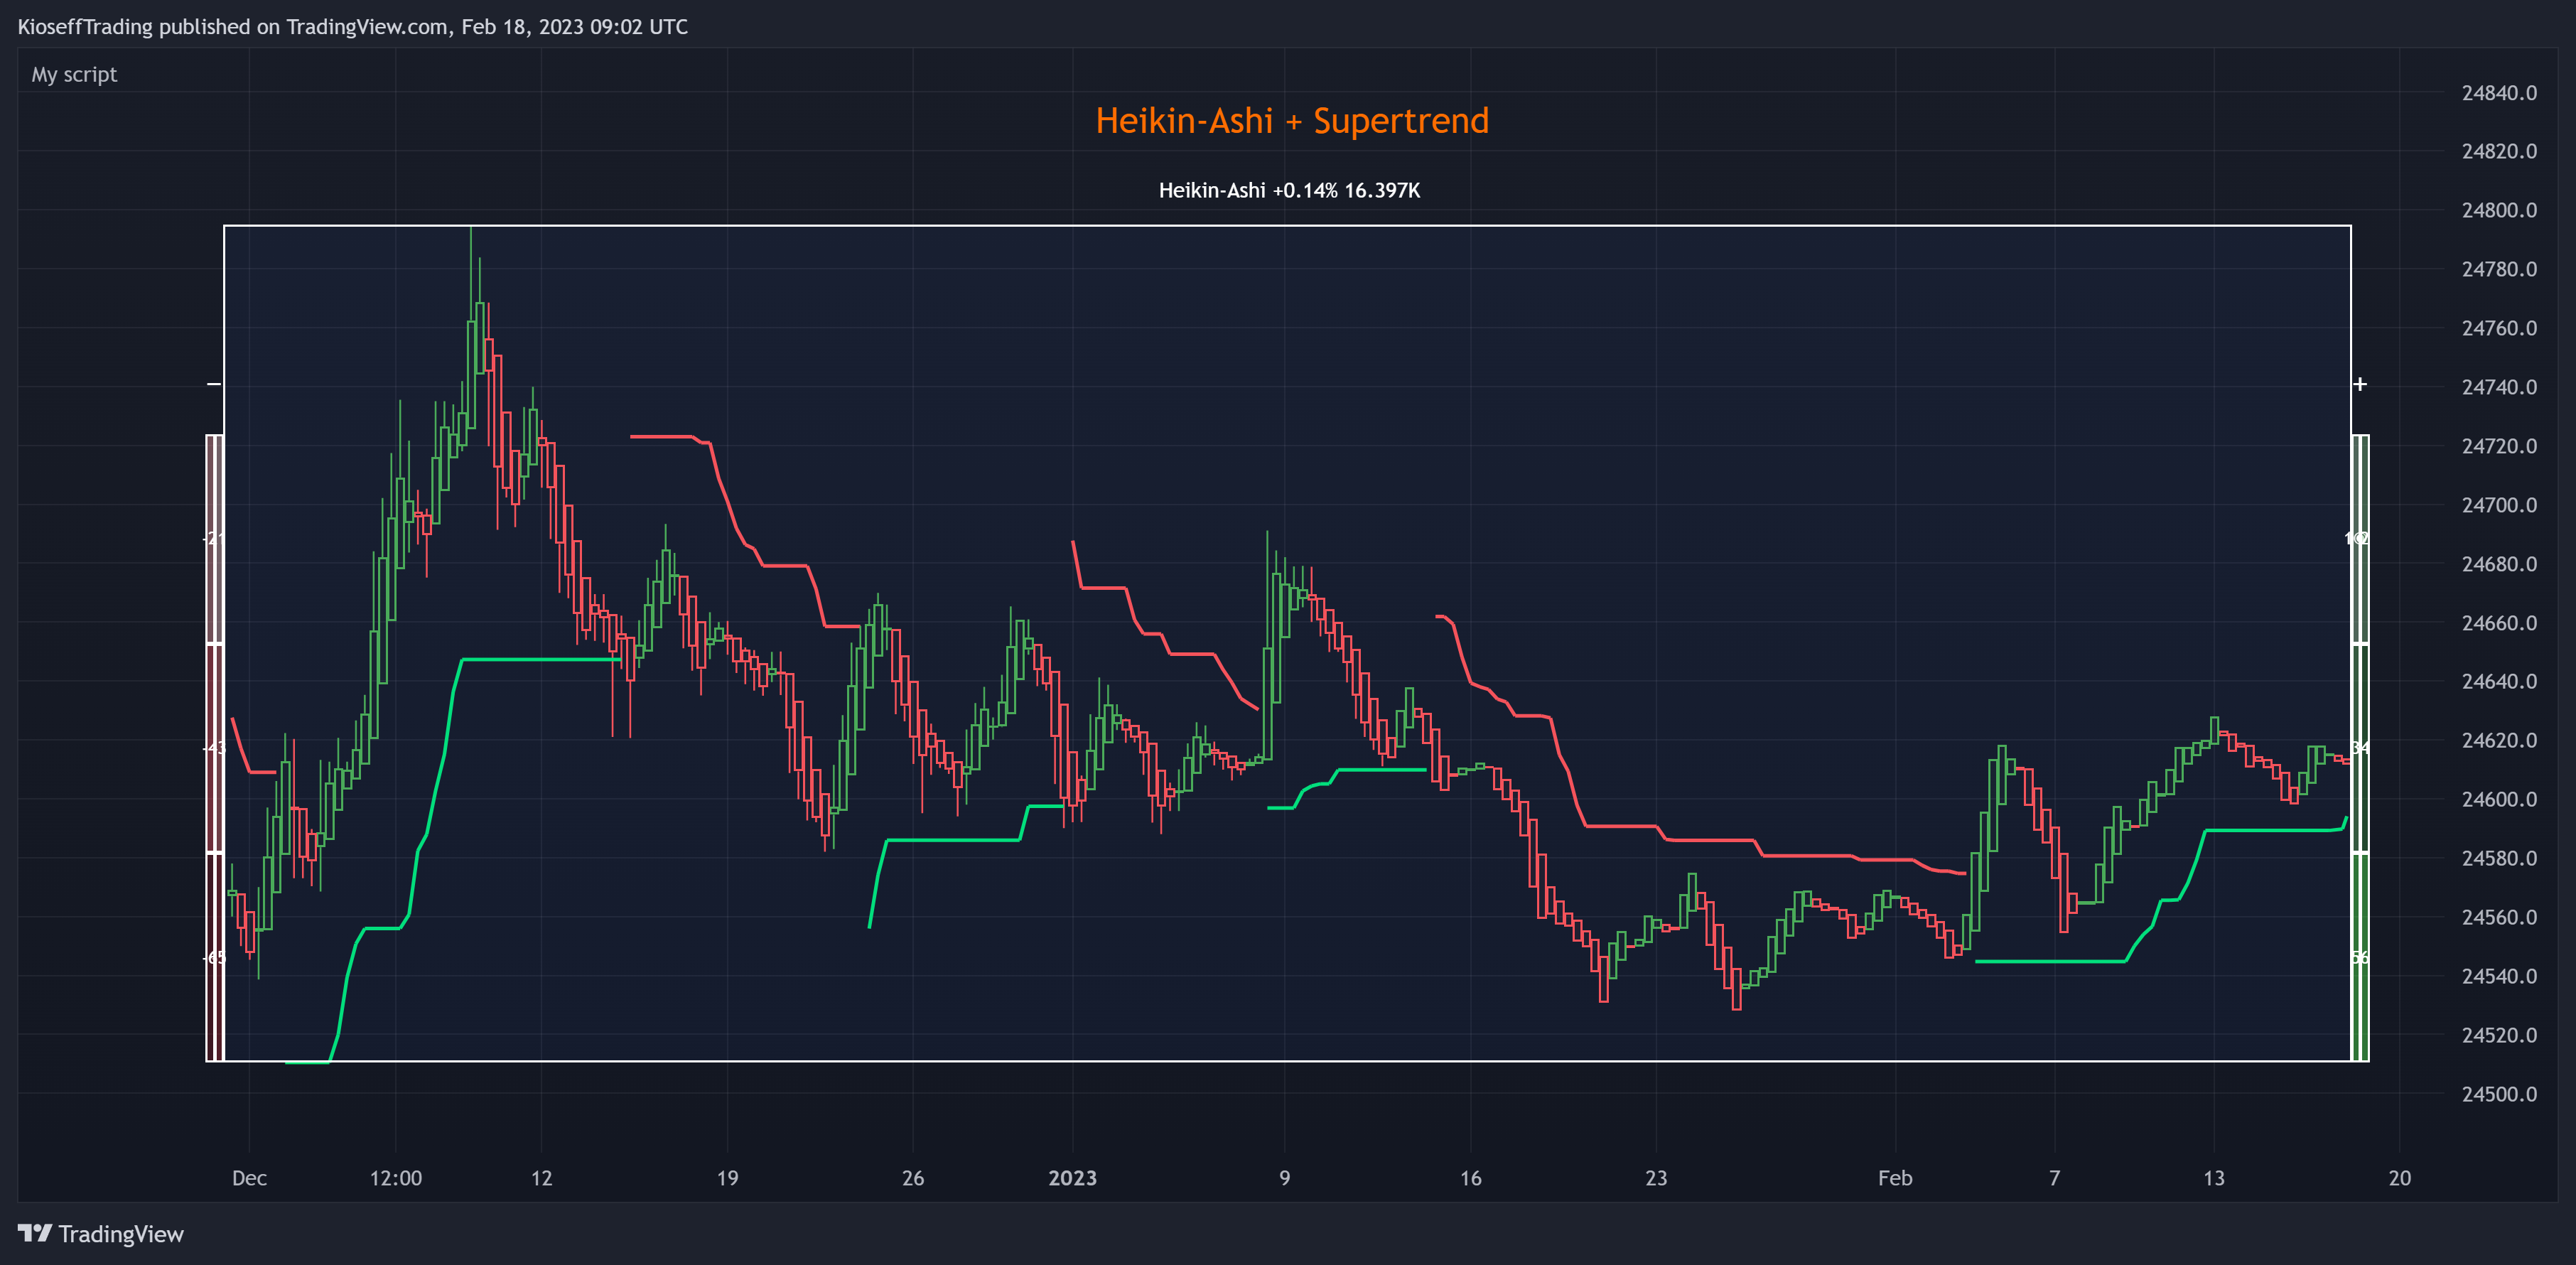Click the 24500.0 price axis label
Screen dimensions: 2576x1265
(2499, 1094)
